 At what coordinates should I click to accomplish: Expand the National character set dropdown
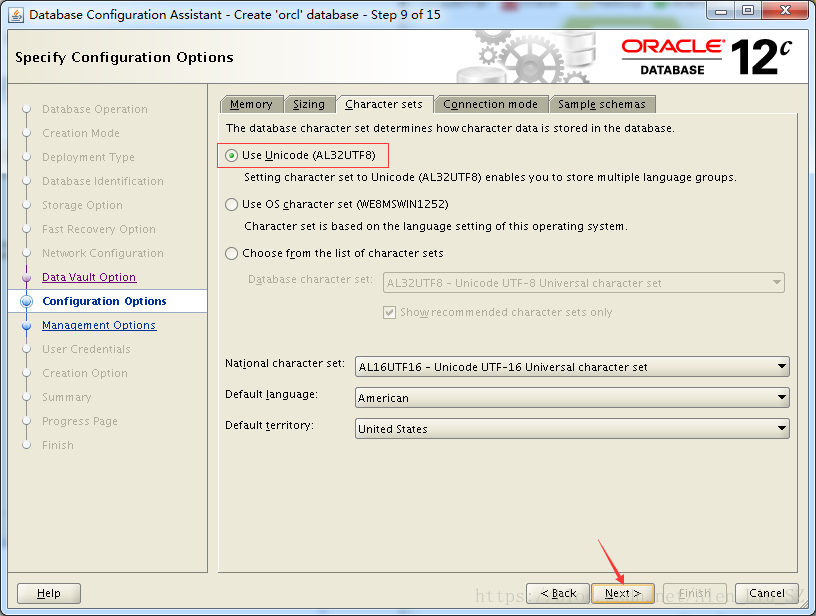tap(572, 367)
